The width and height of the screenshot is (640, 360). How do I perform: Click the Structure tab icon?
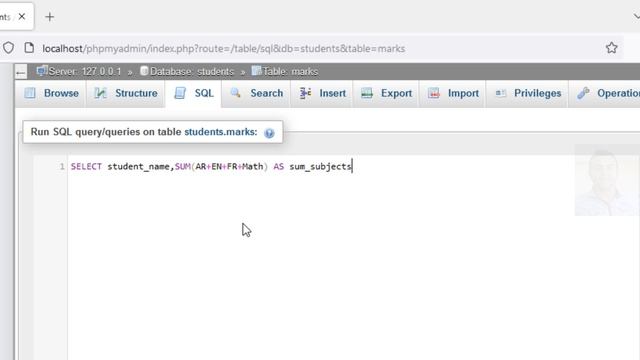tap(100, 93)
